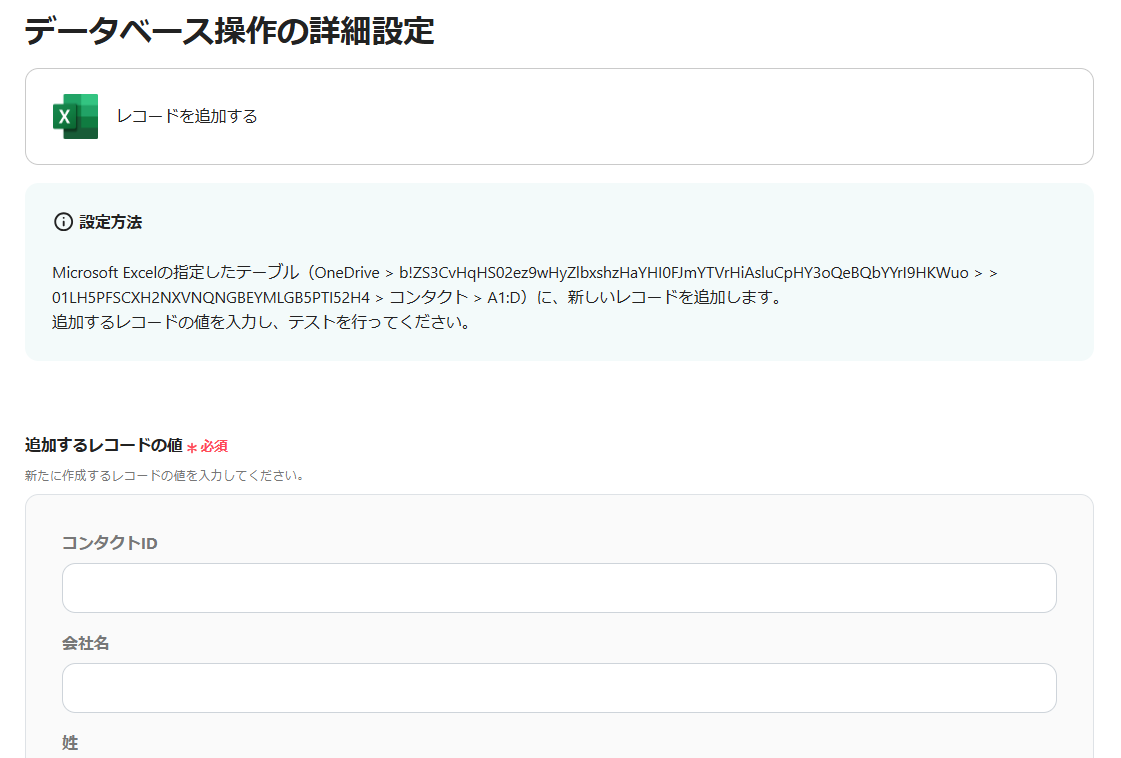
Task: Click the info icon beside 設定方法
Action: 63,222
